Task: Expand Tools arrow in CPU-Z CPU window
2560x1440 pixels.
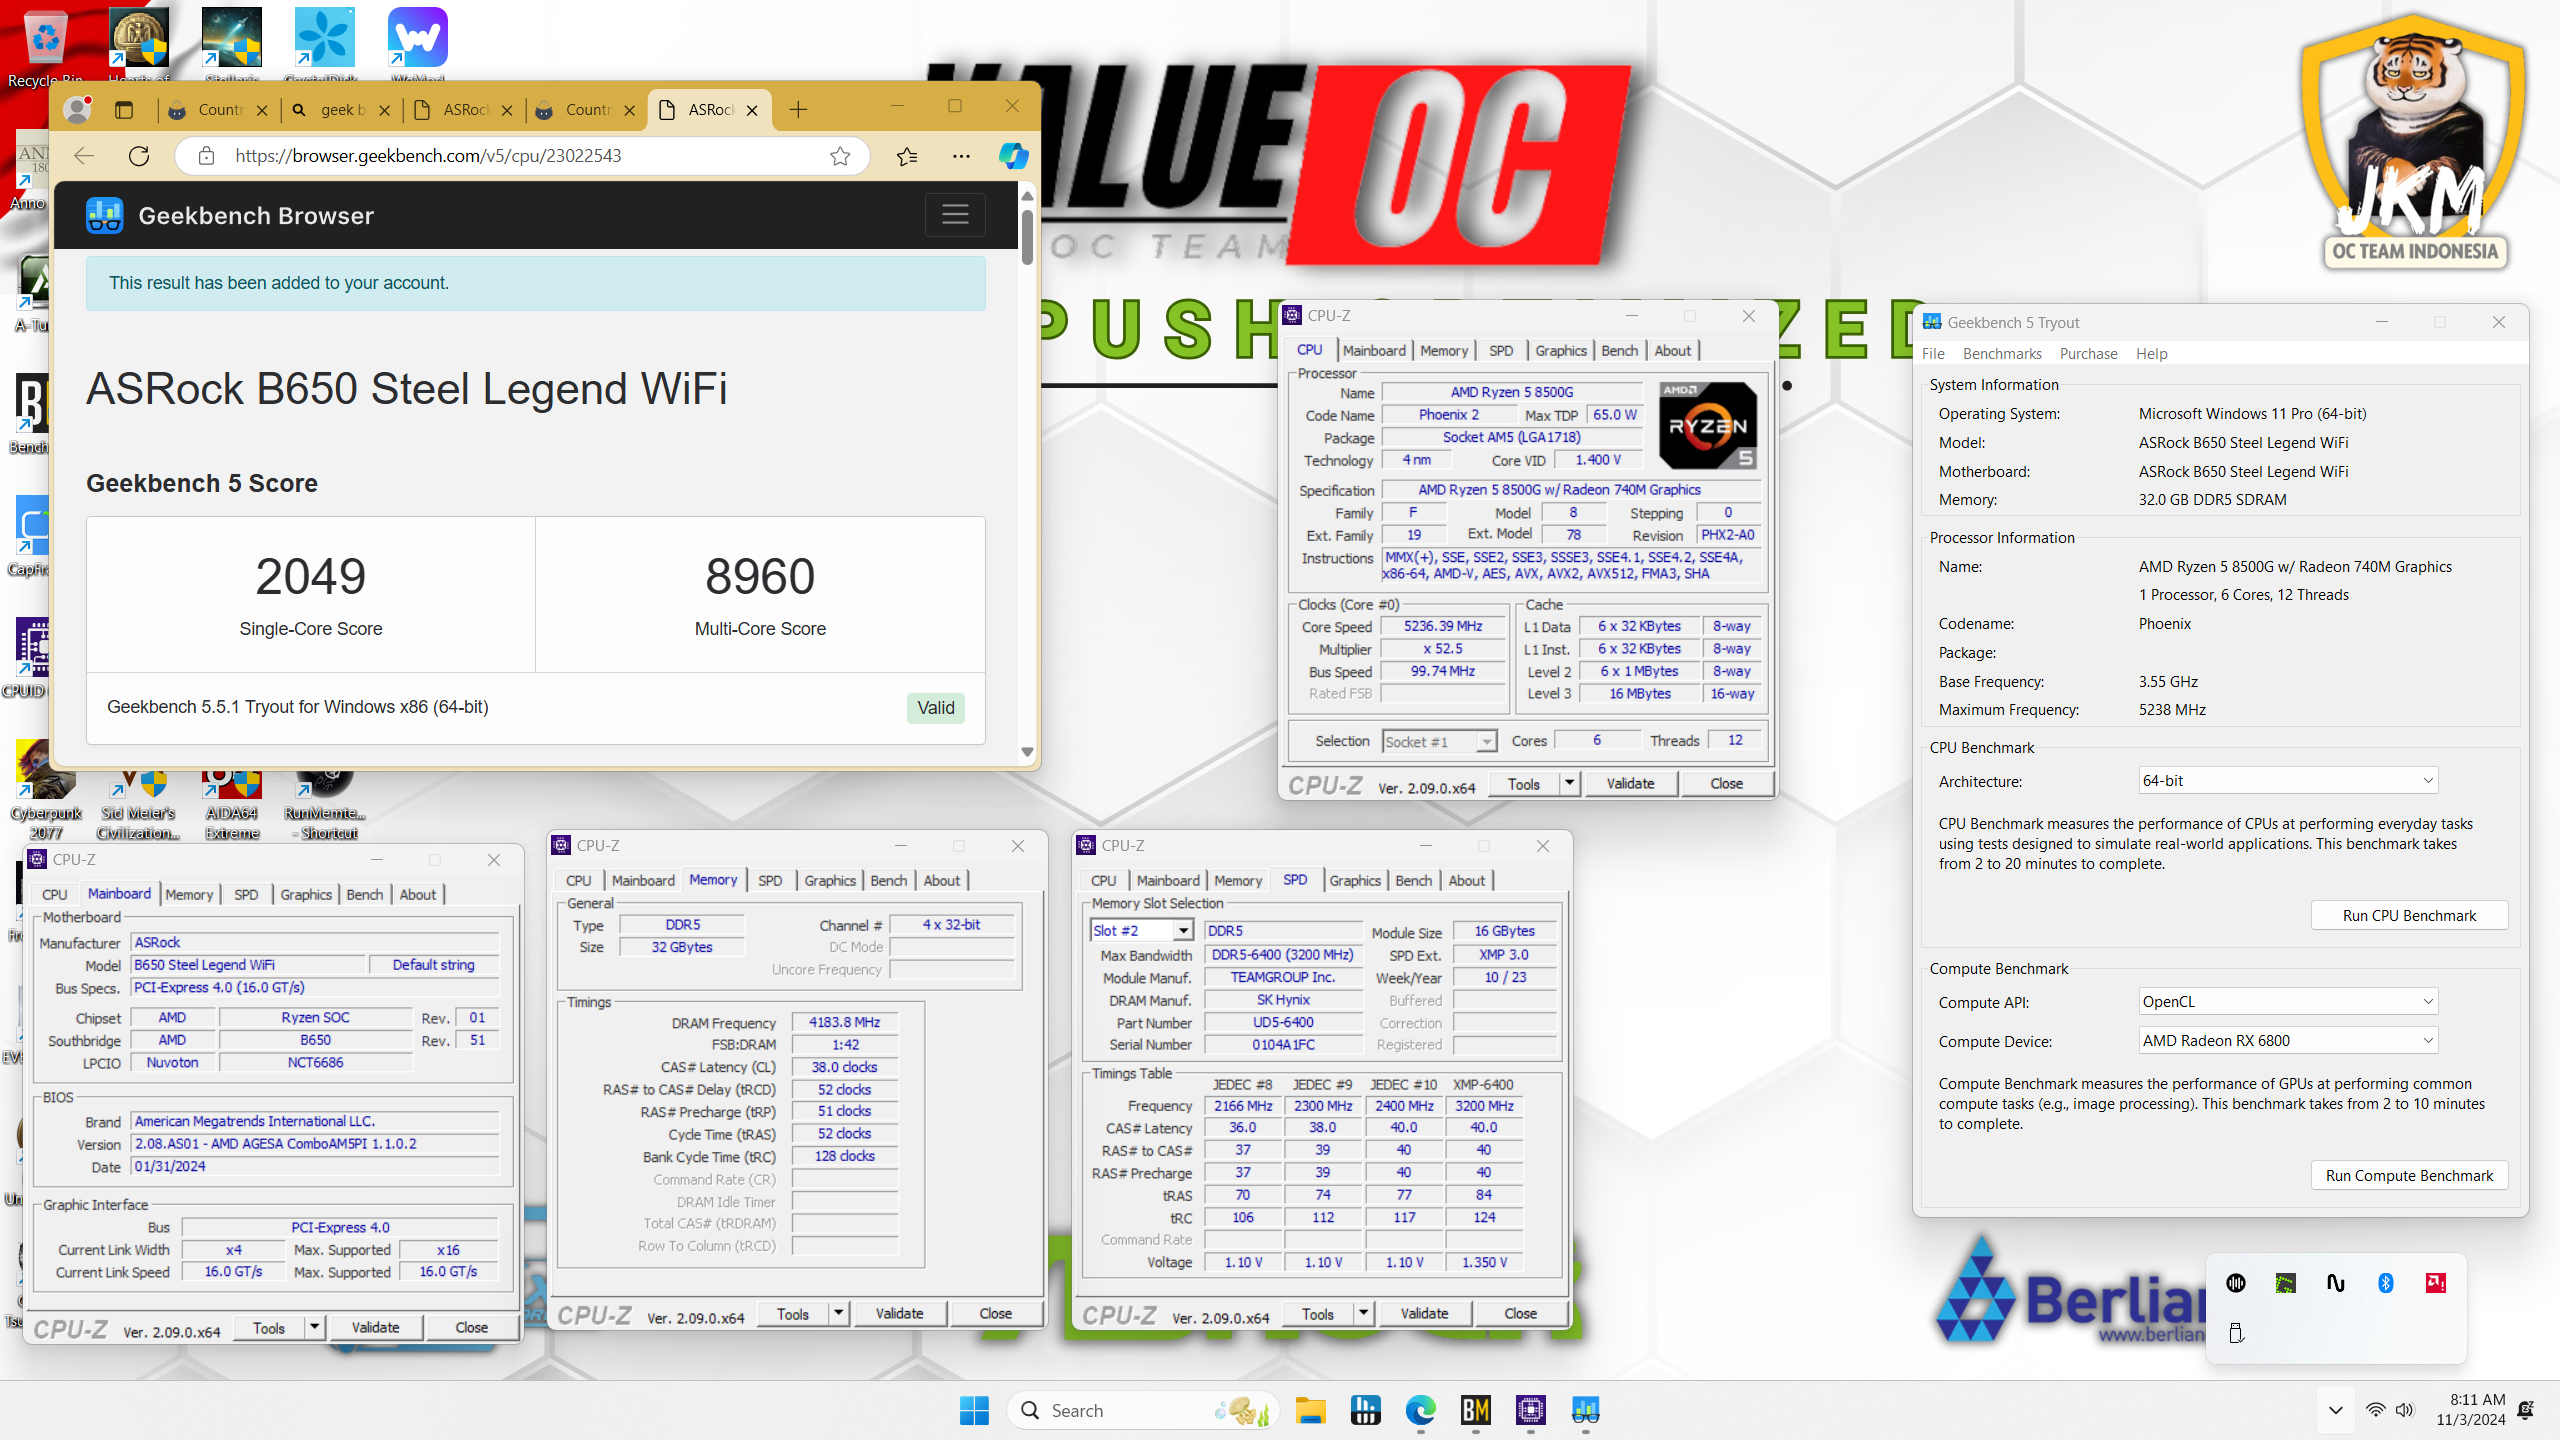Action: click(1569, 784)
